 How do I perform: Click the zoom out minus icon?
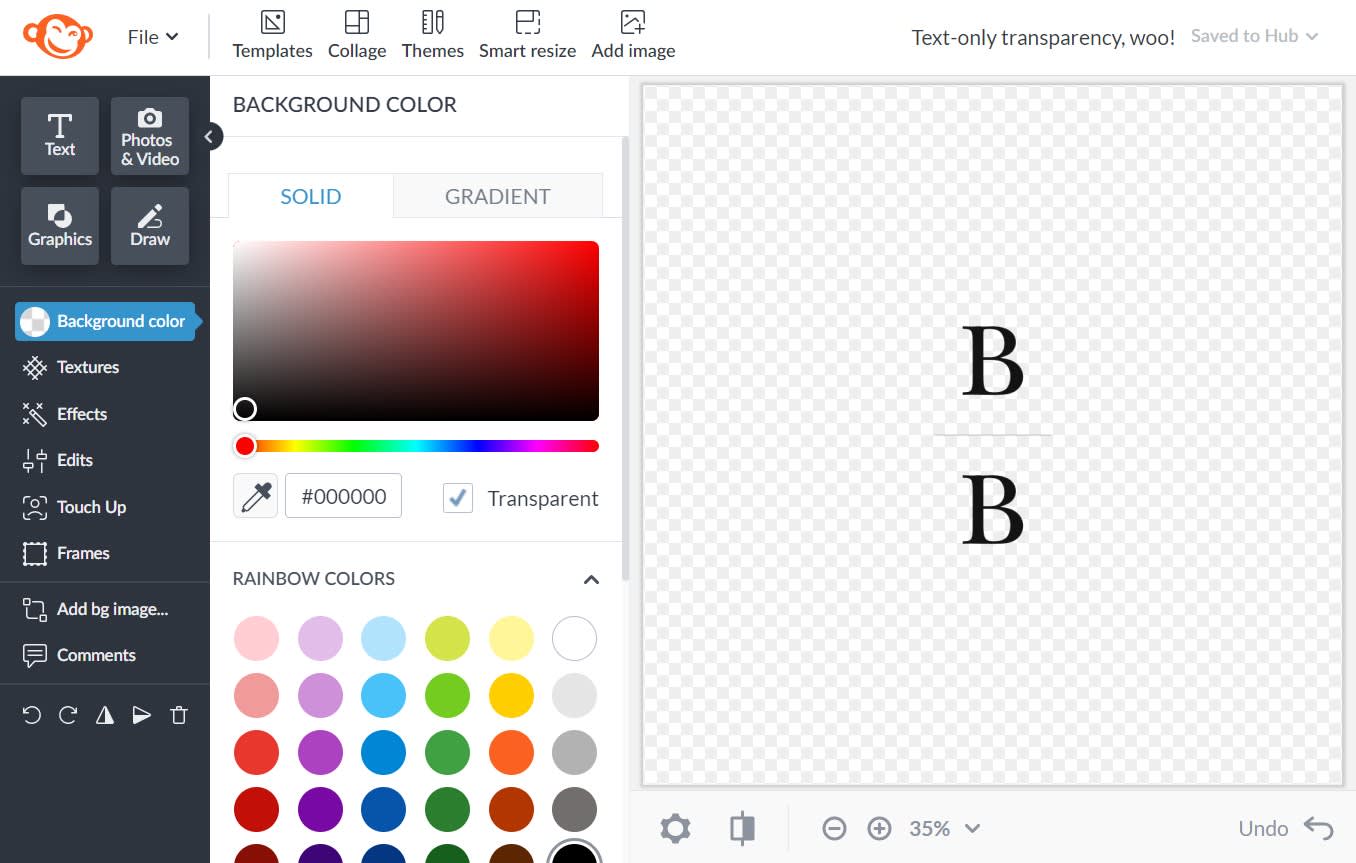point(834,828)
